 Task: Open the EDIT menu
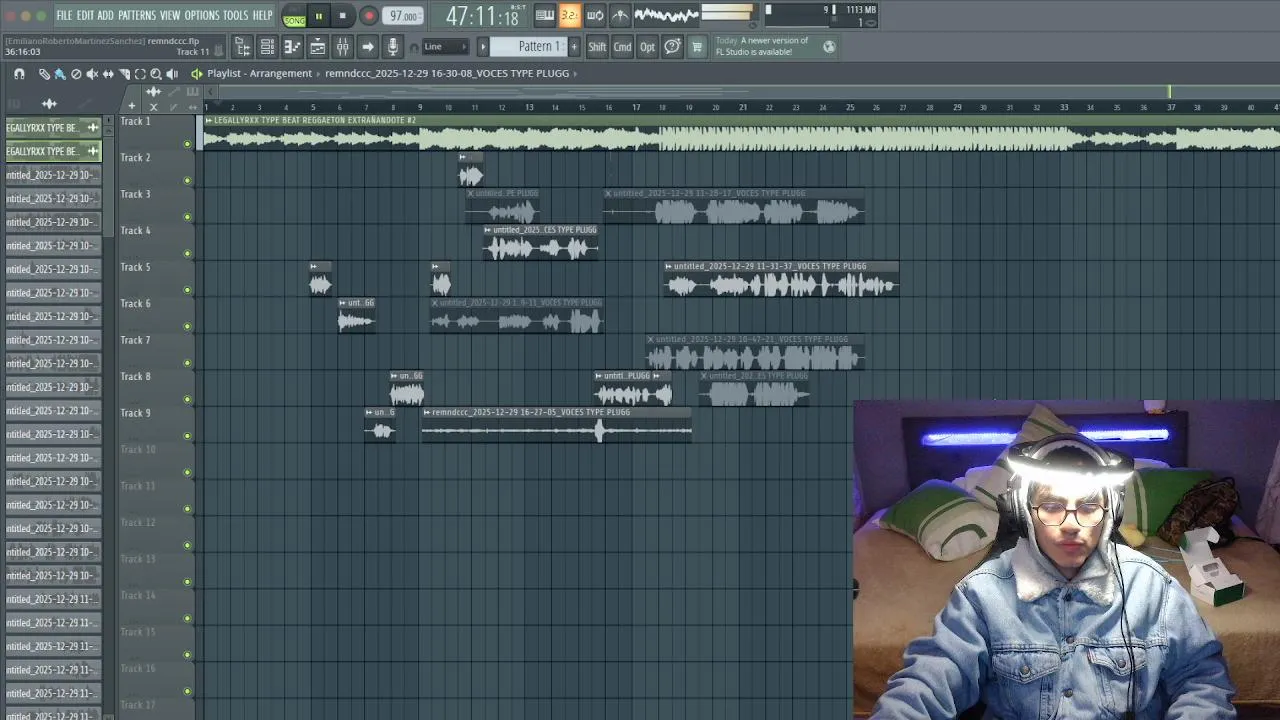[x=85, y=15]
